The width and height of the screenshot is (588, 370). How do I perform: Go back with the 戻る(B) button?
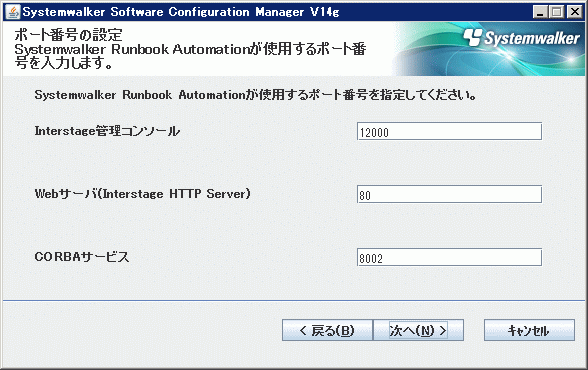click(327, 330)
